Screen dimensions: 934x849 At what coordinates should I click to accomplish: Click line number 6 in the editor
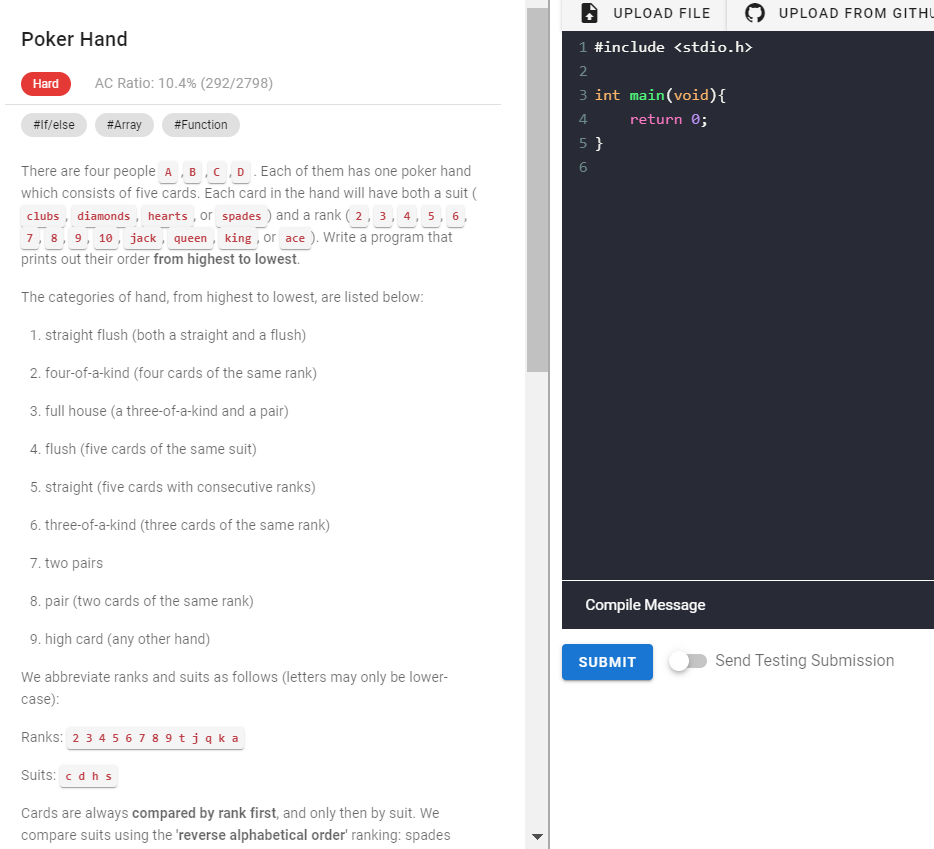[x=583, y=167]
